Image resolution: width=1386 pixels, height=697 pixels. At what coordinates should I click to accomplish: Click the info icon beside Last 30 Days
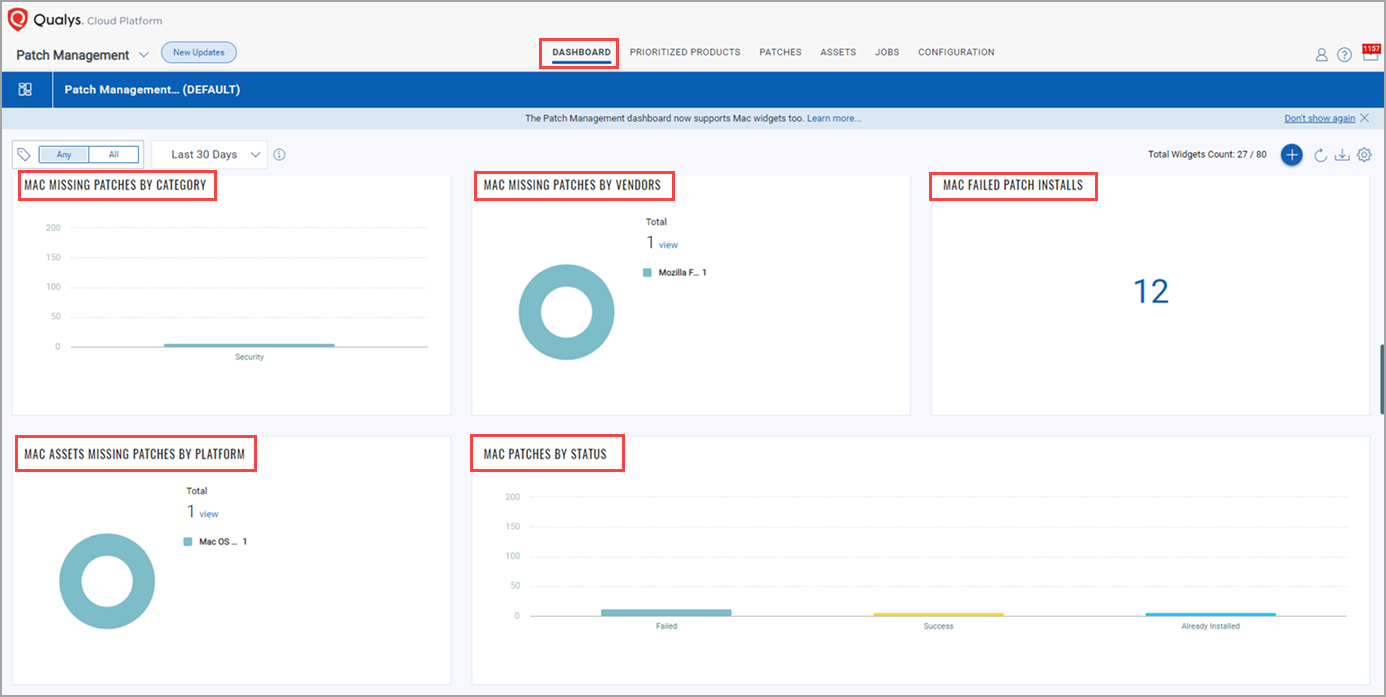(279, 155)
